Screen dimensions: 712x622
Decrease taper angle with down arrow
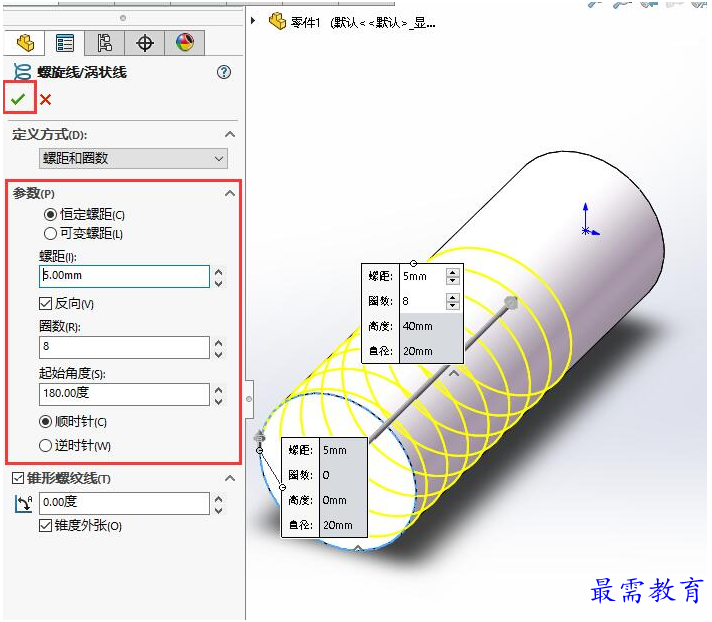coord(219,510)
